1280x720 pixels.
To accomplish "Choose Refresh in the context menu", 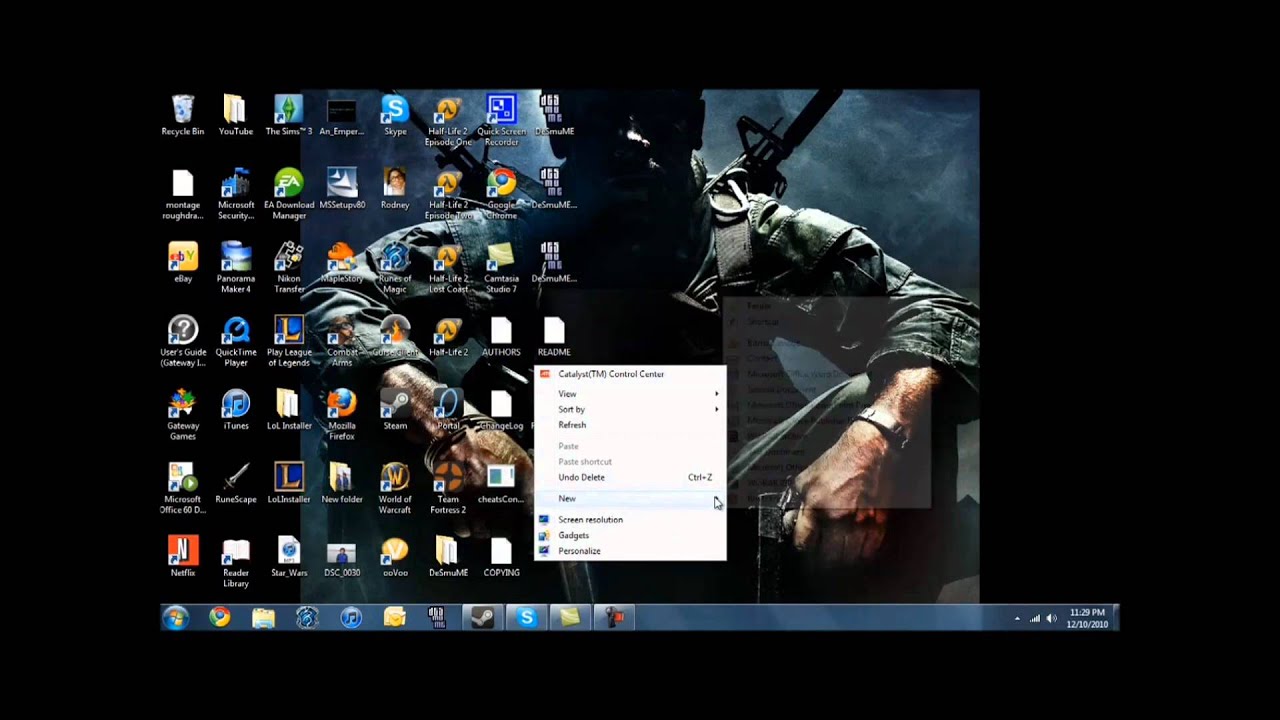I will pyautogui.click(x=630, y=425).
